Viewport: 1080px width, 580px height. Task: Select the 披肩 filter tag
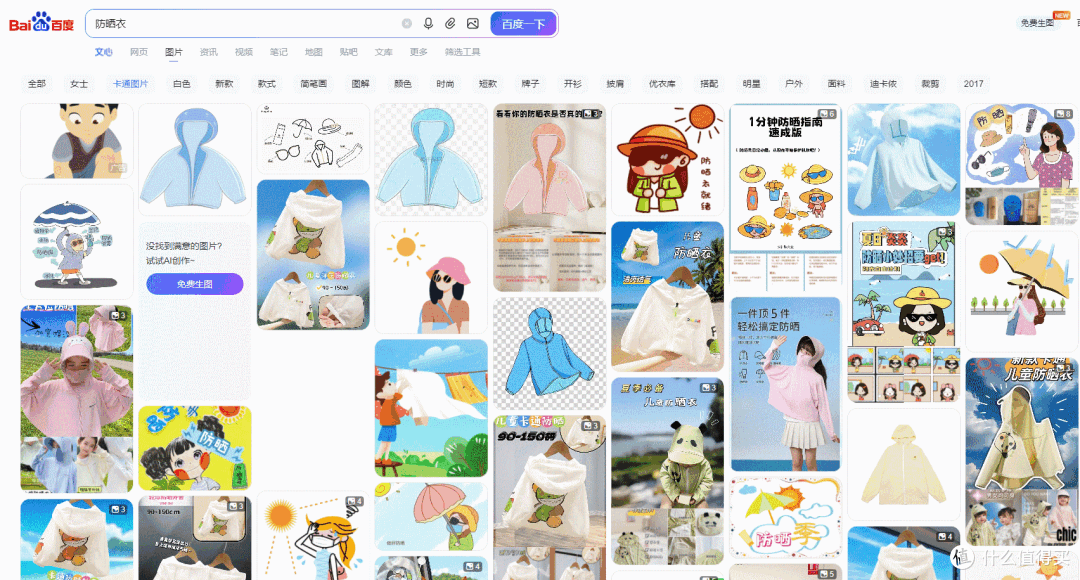click(x=615, y=83)
